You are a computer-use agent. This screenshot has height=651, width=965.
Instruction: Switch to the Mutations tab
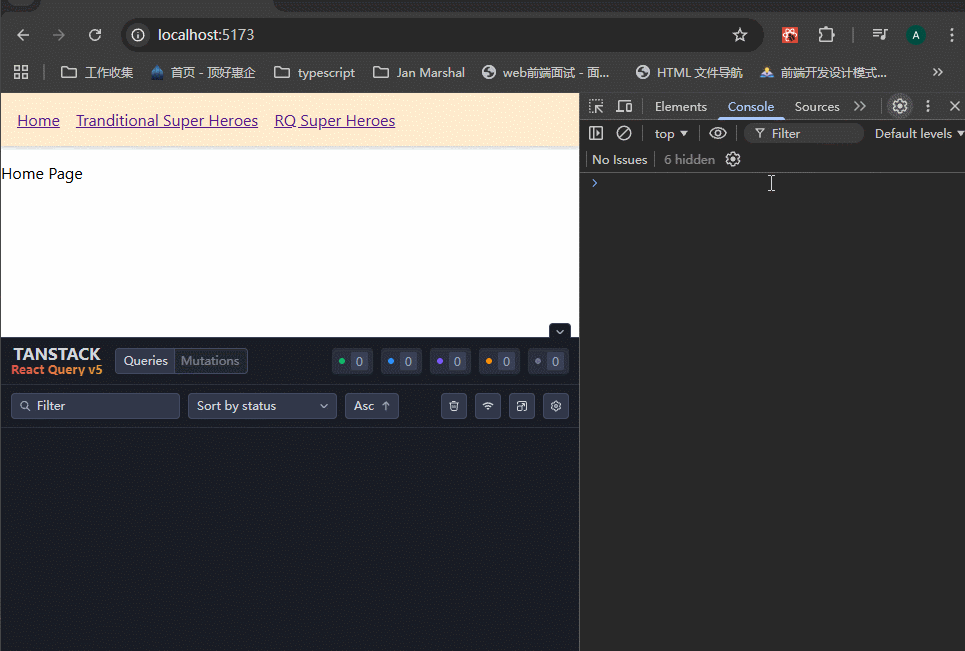click(210, 361)
